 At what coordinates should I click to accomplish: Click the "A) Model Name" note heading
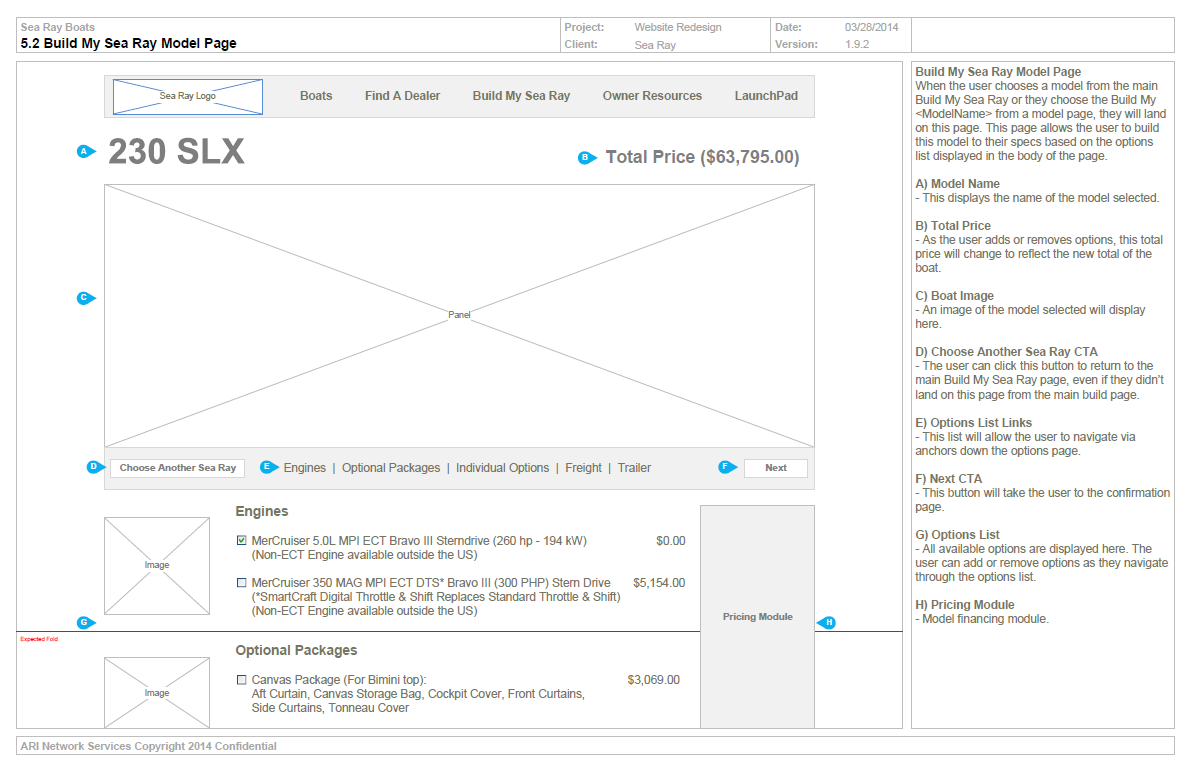[957, 184]
